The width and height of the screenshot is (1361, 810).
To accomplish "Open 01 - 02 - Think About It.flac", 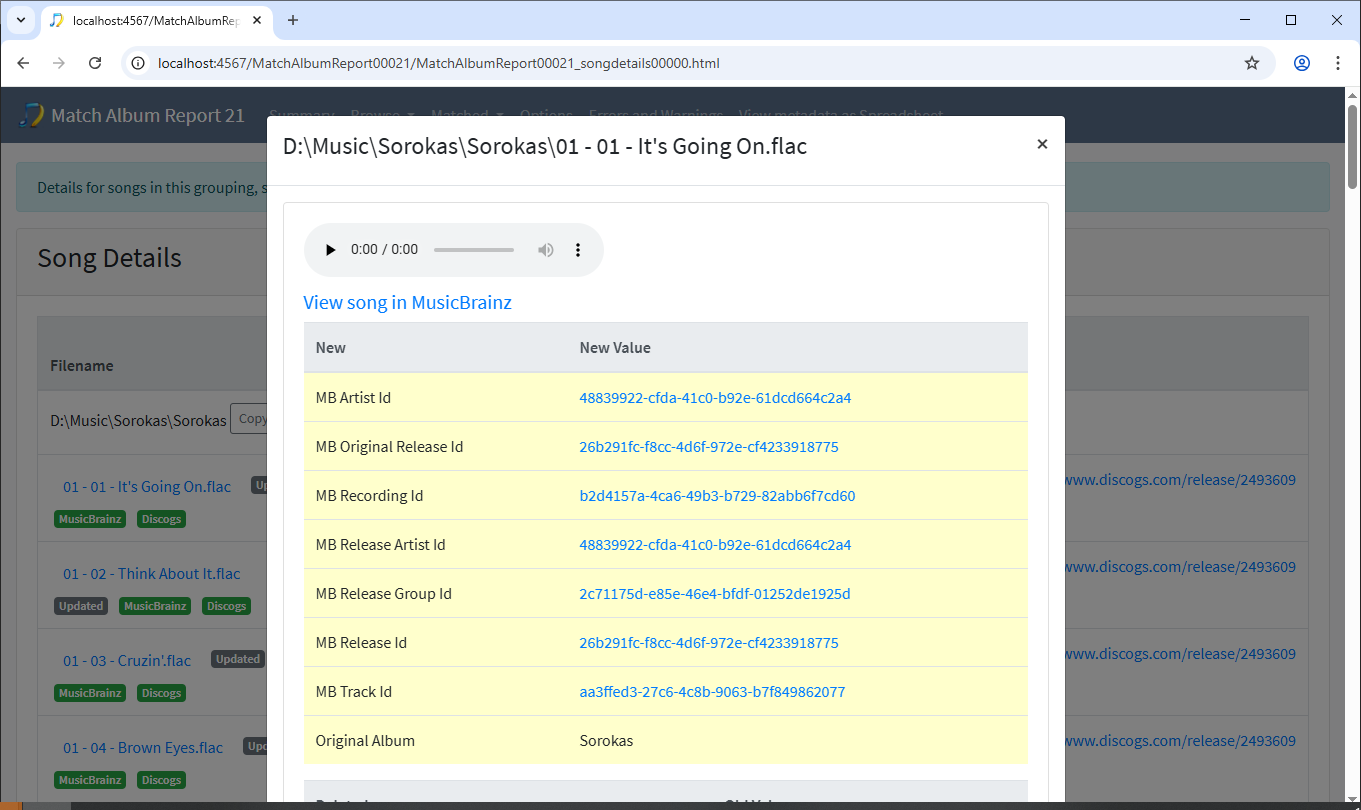I will pyautogui.click(x=151, y=574).
